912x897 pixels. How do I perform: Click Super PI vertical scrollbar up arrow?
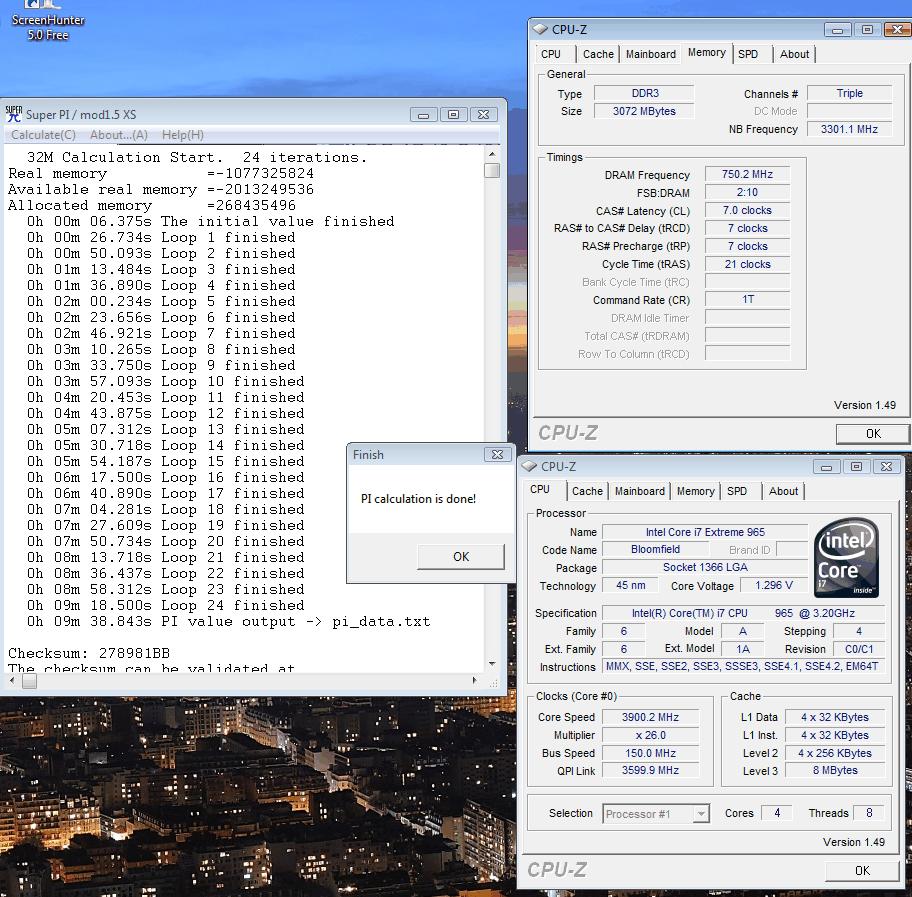492,154
